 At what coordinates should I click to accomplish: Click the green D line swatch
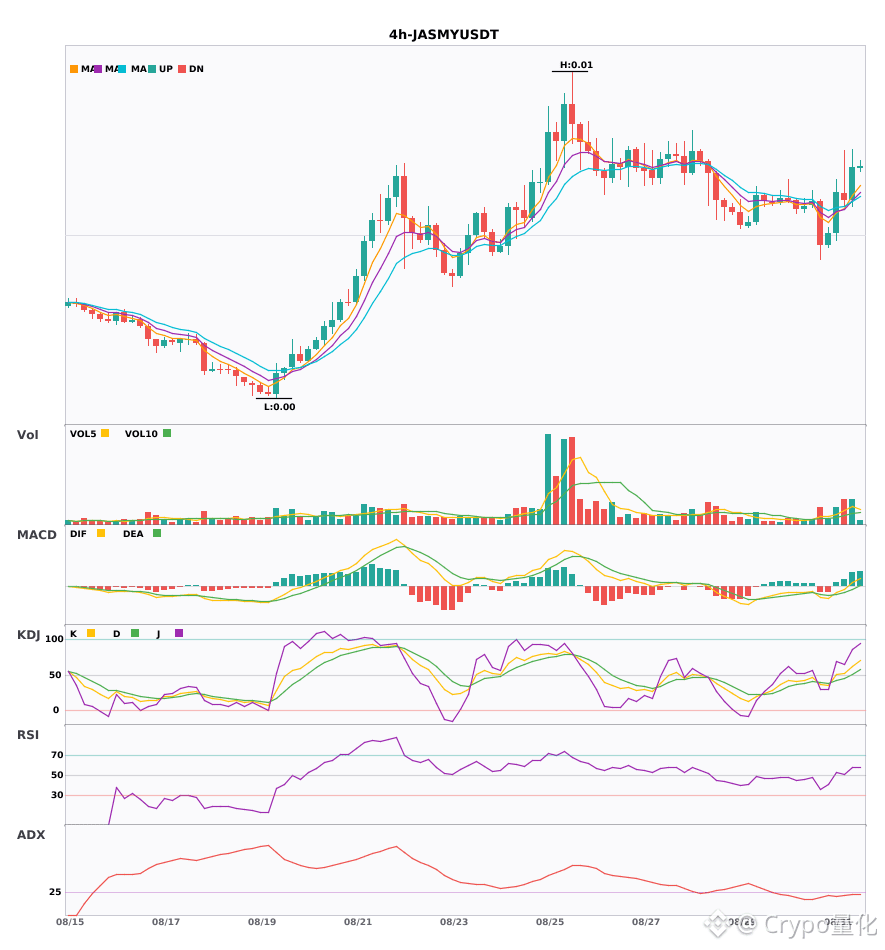(134, 633)
